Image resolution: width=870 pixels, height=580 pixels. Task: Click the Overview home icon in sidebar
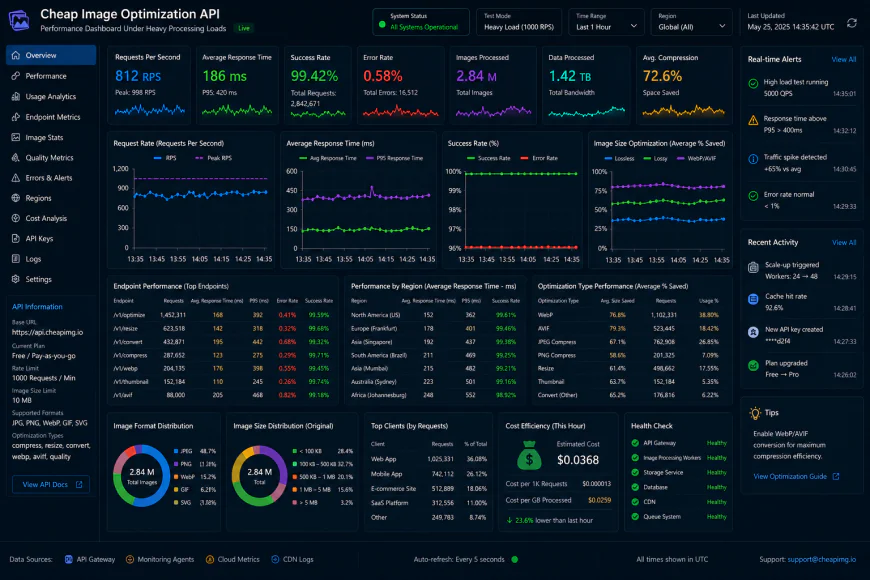[x=16, y=56]
